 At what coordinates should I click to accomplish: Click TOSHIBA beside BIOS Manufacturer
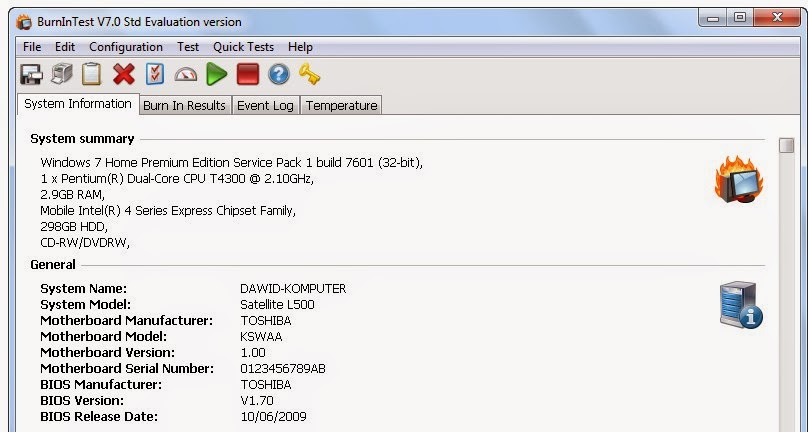(x=266, y=385)
